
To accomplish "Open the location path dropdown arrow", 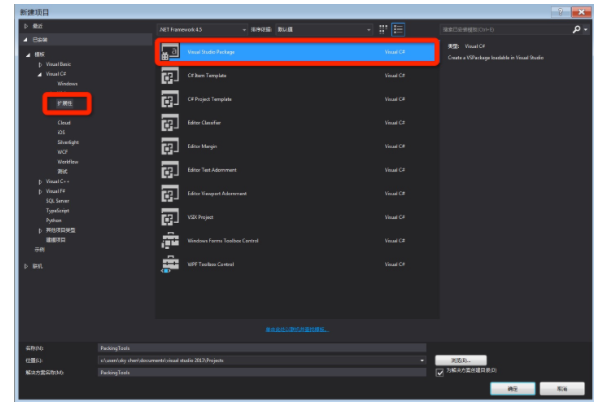I will pyautogui.click(x=422, y=361).
